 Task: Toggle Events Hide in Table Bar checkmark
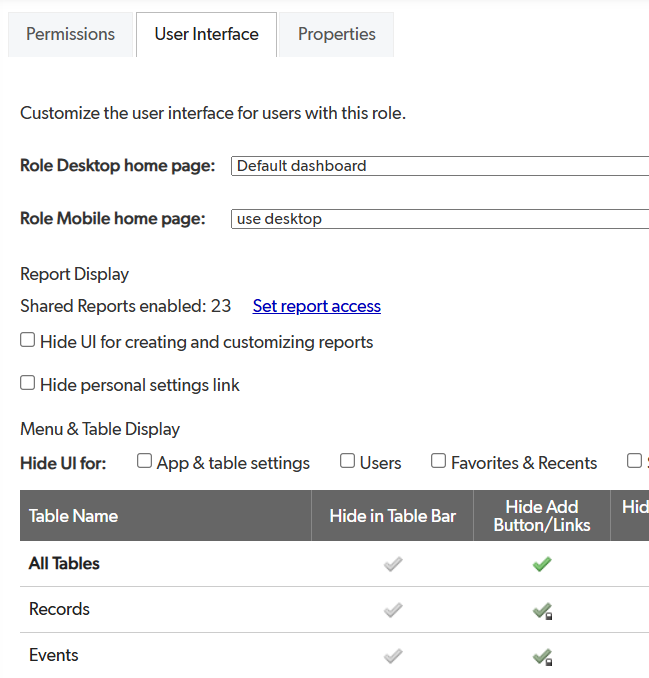coord(393,656)
